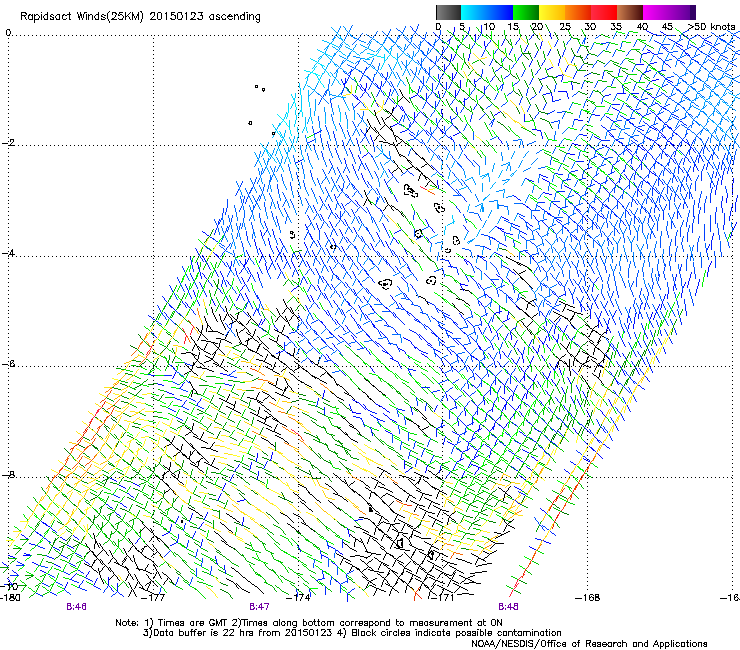This screenshot has height=650, width=740.
Task: Click the '35' label under the color bar
Action: 616,27
